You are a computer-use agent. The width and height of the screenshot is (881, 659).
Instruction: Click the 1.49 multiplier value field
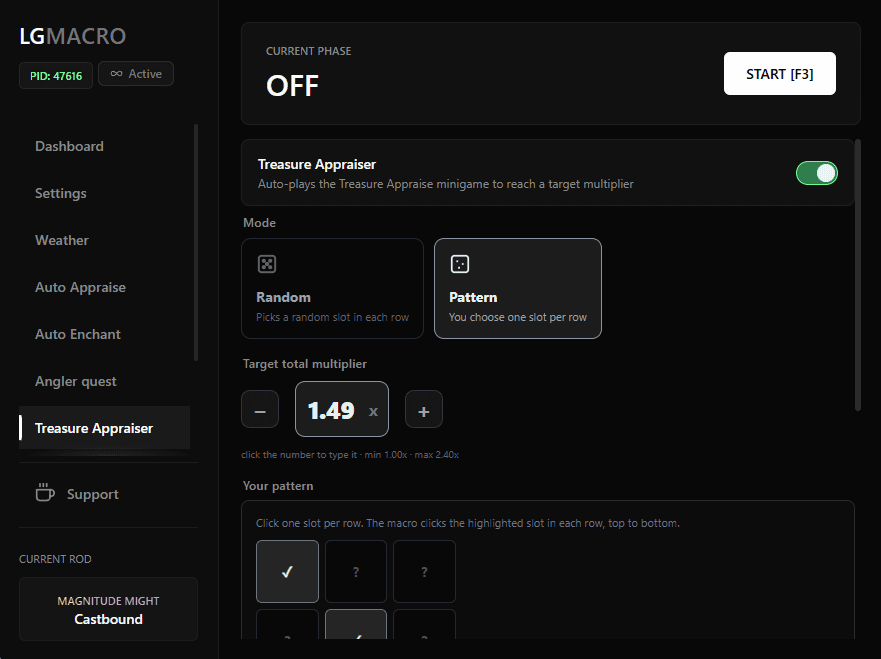click(x=342, y=409)
